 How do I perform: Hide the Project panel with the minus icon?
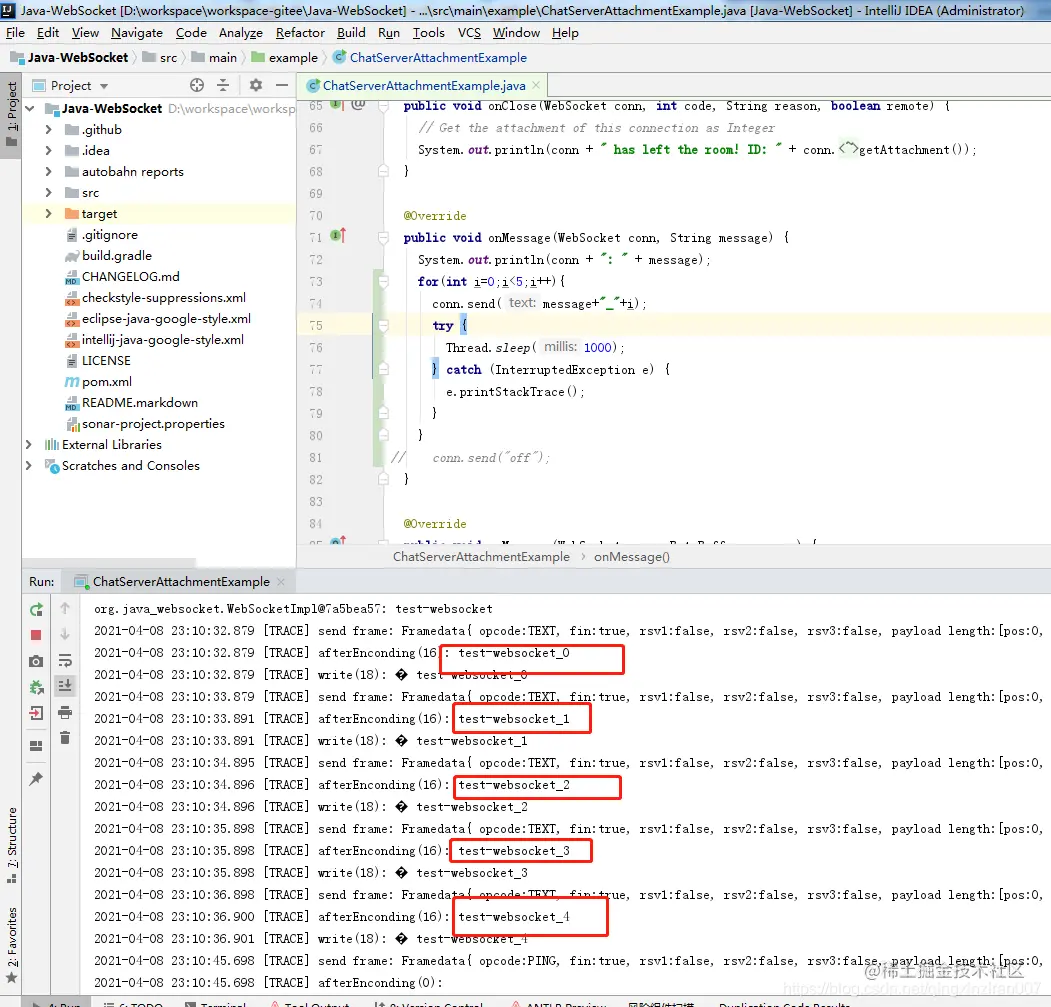tap(282, 85)
